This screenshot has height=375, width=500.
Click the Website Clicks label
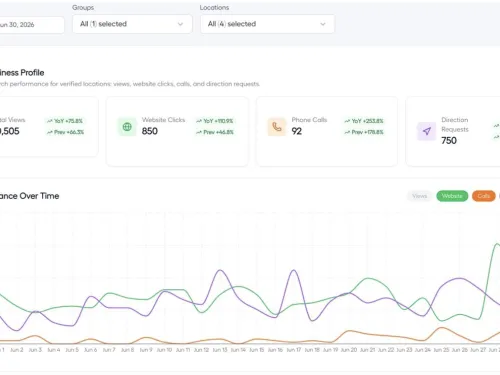coord(163,120)
